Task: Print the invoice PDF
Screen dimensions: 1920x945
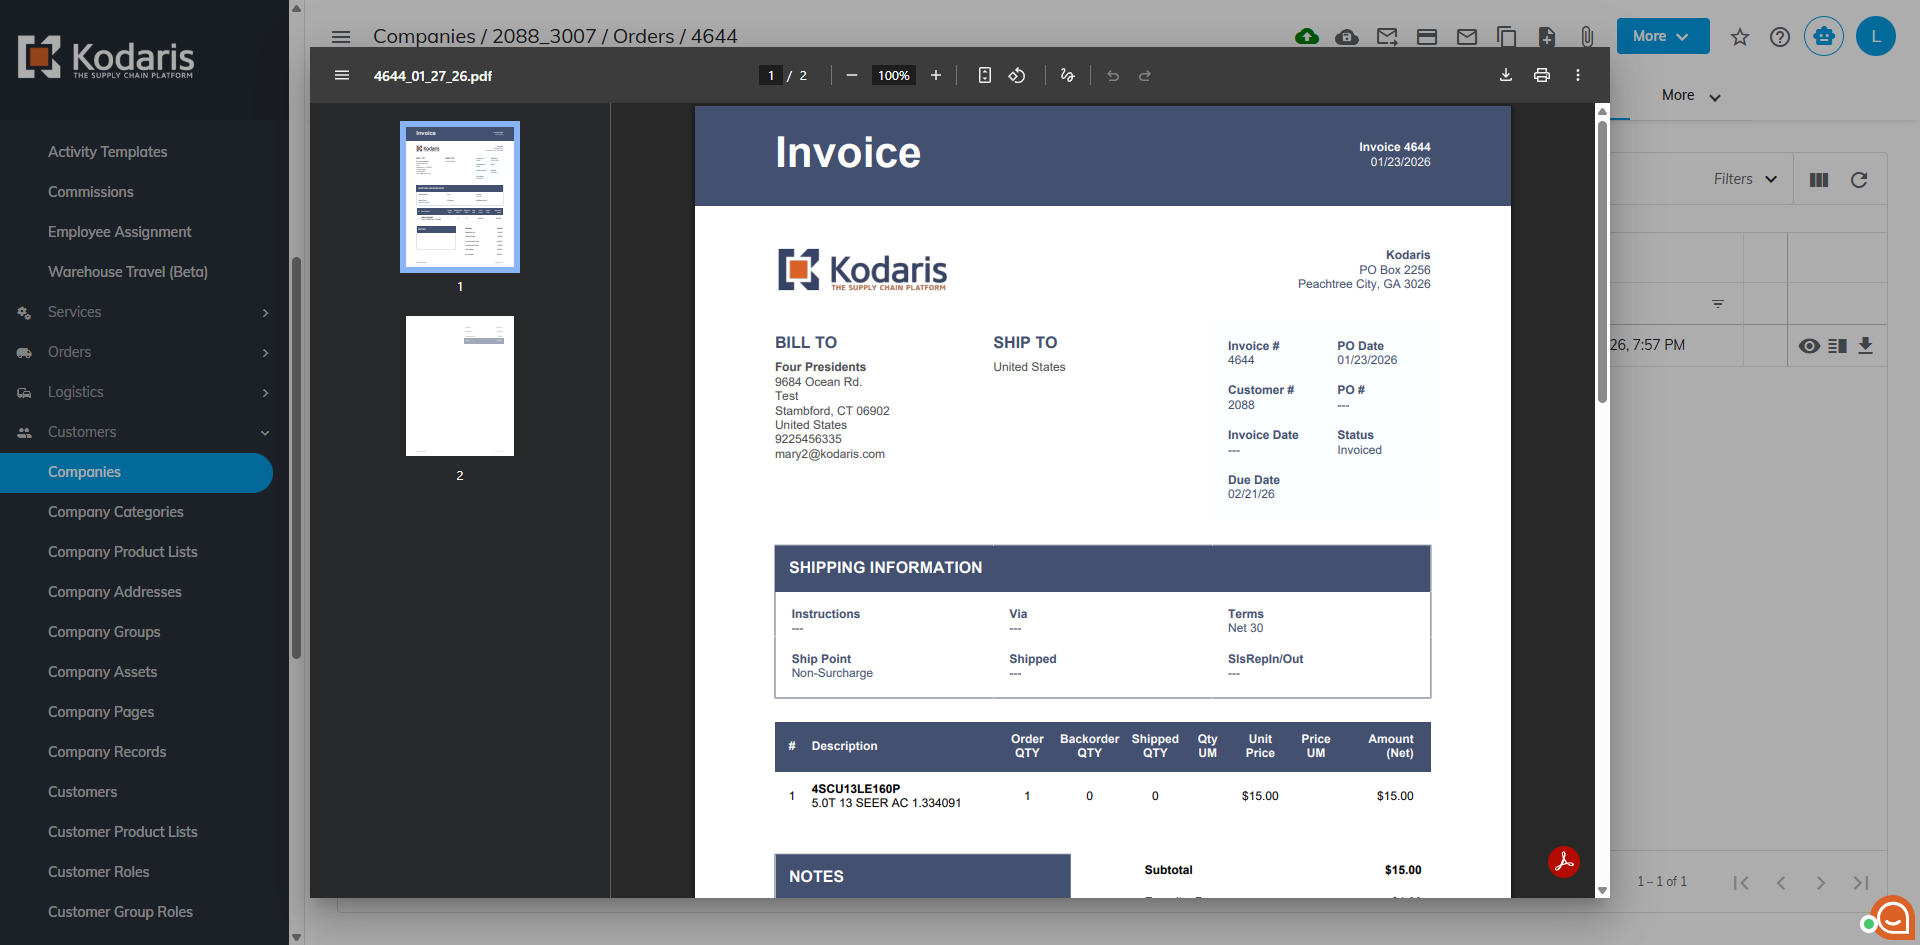Action: point(1542,75)
